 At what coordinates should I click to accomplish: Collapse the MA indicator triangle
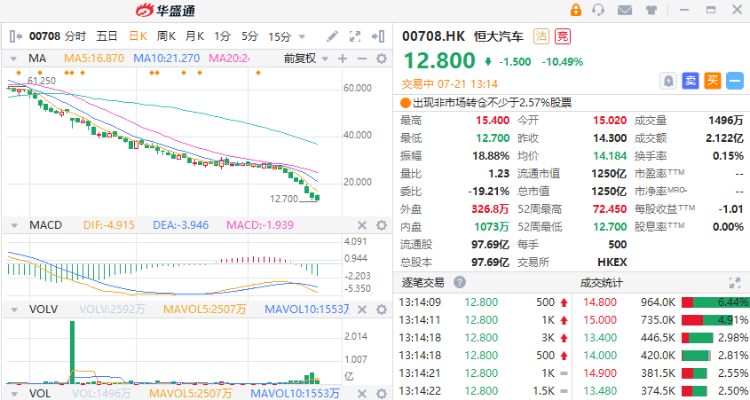pos(14,59)
